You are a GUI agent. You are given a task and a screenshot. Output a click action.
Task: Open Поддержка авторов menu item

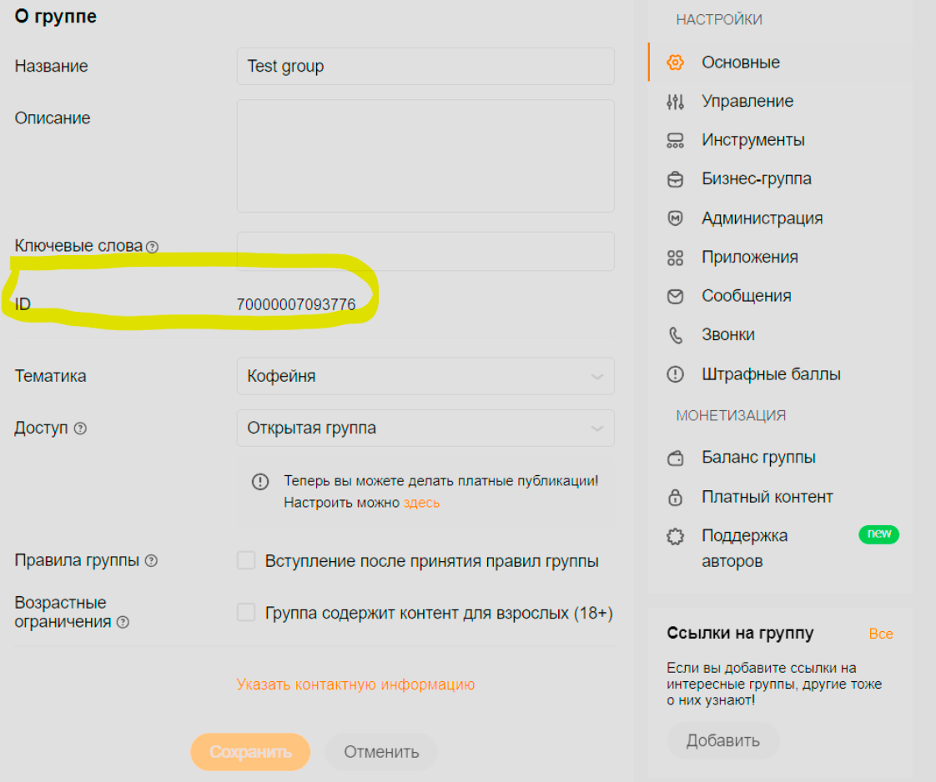(744, 536)
